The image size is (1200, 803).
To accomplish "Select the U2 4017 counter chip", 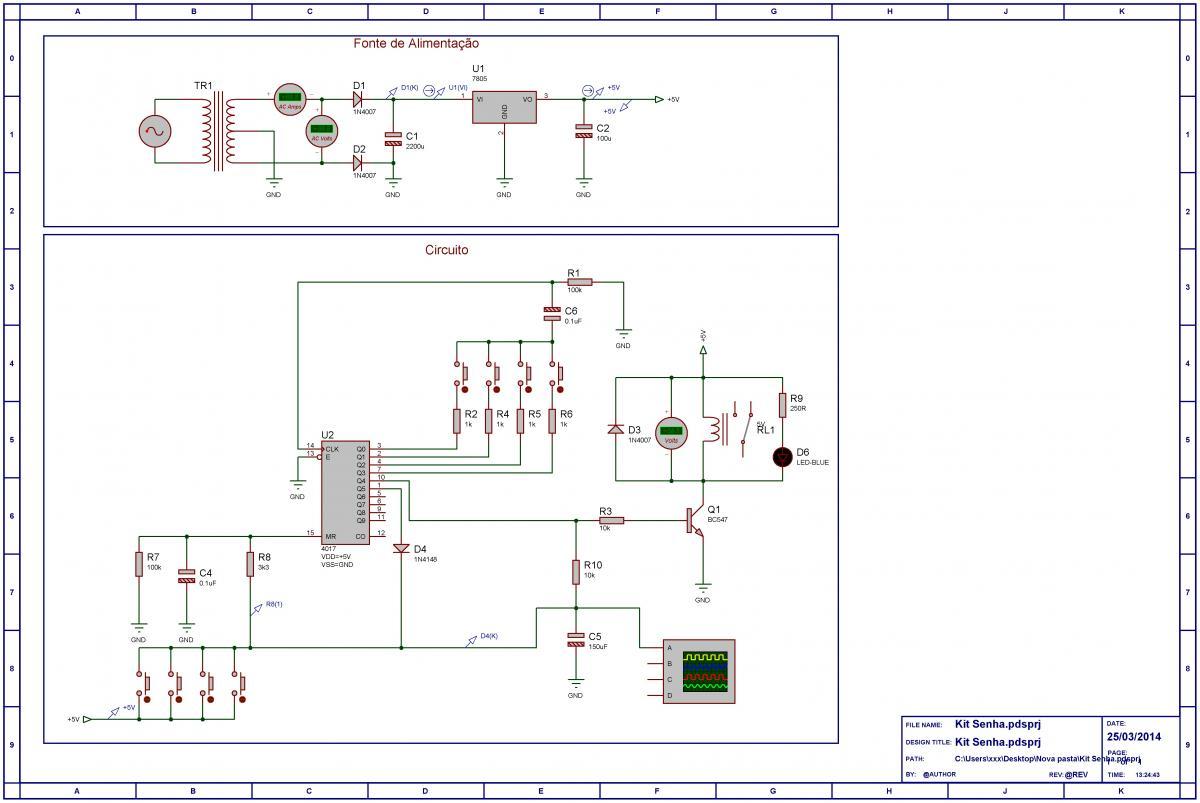I will (340, 492).
